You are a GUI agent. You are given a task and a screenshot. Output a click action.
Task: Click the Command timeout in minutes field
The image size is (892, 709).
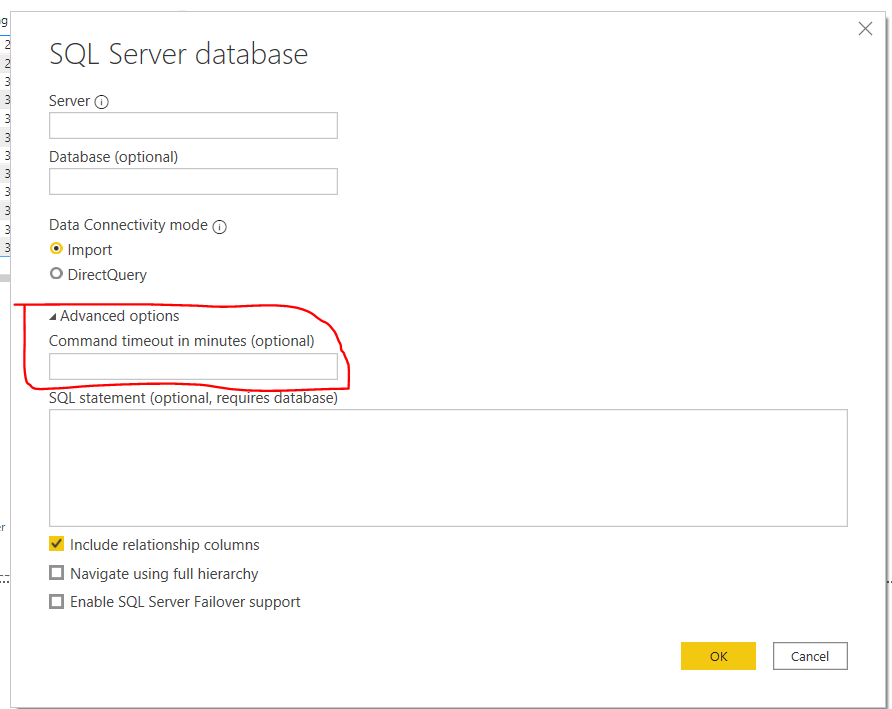[x=193, y=366]
